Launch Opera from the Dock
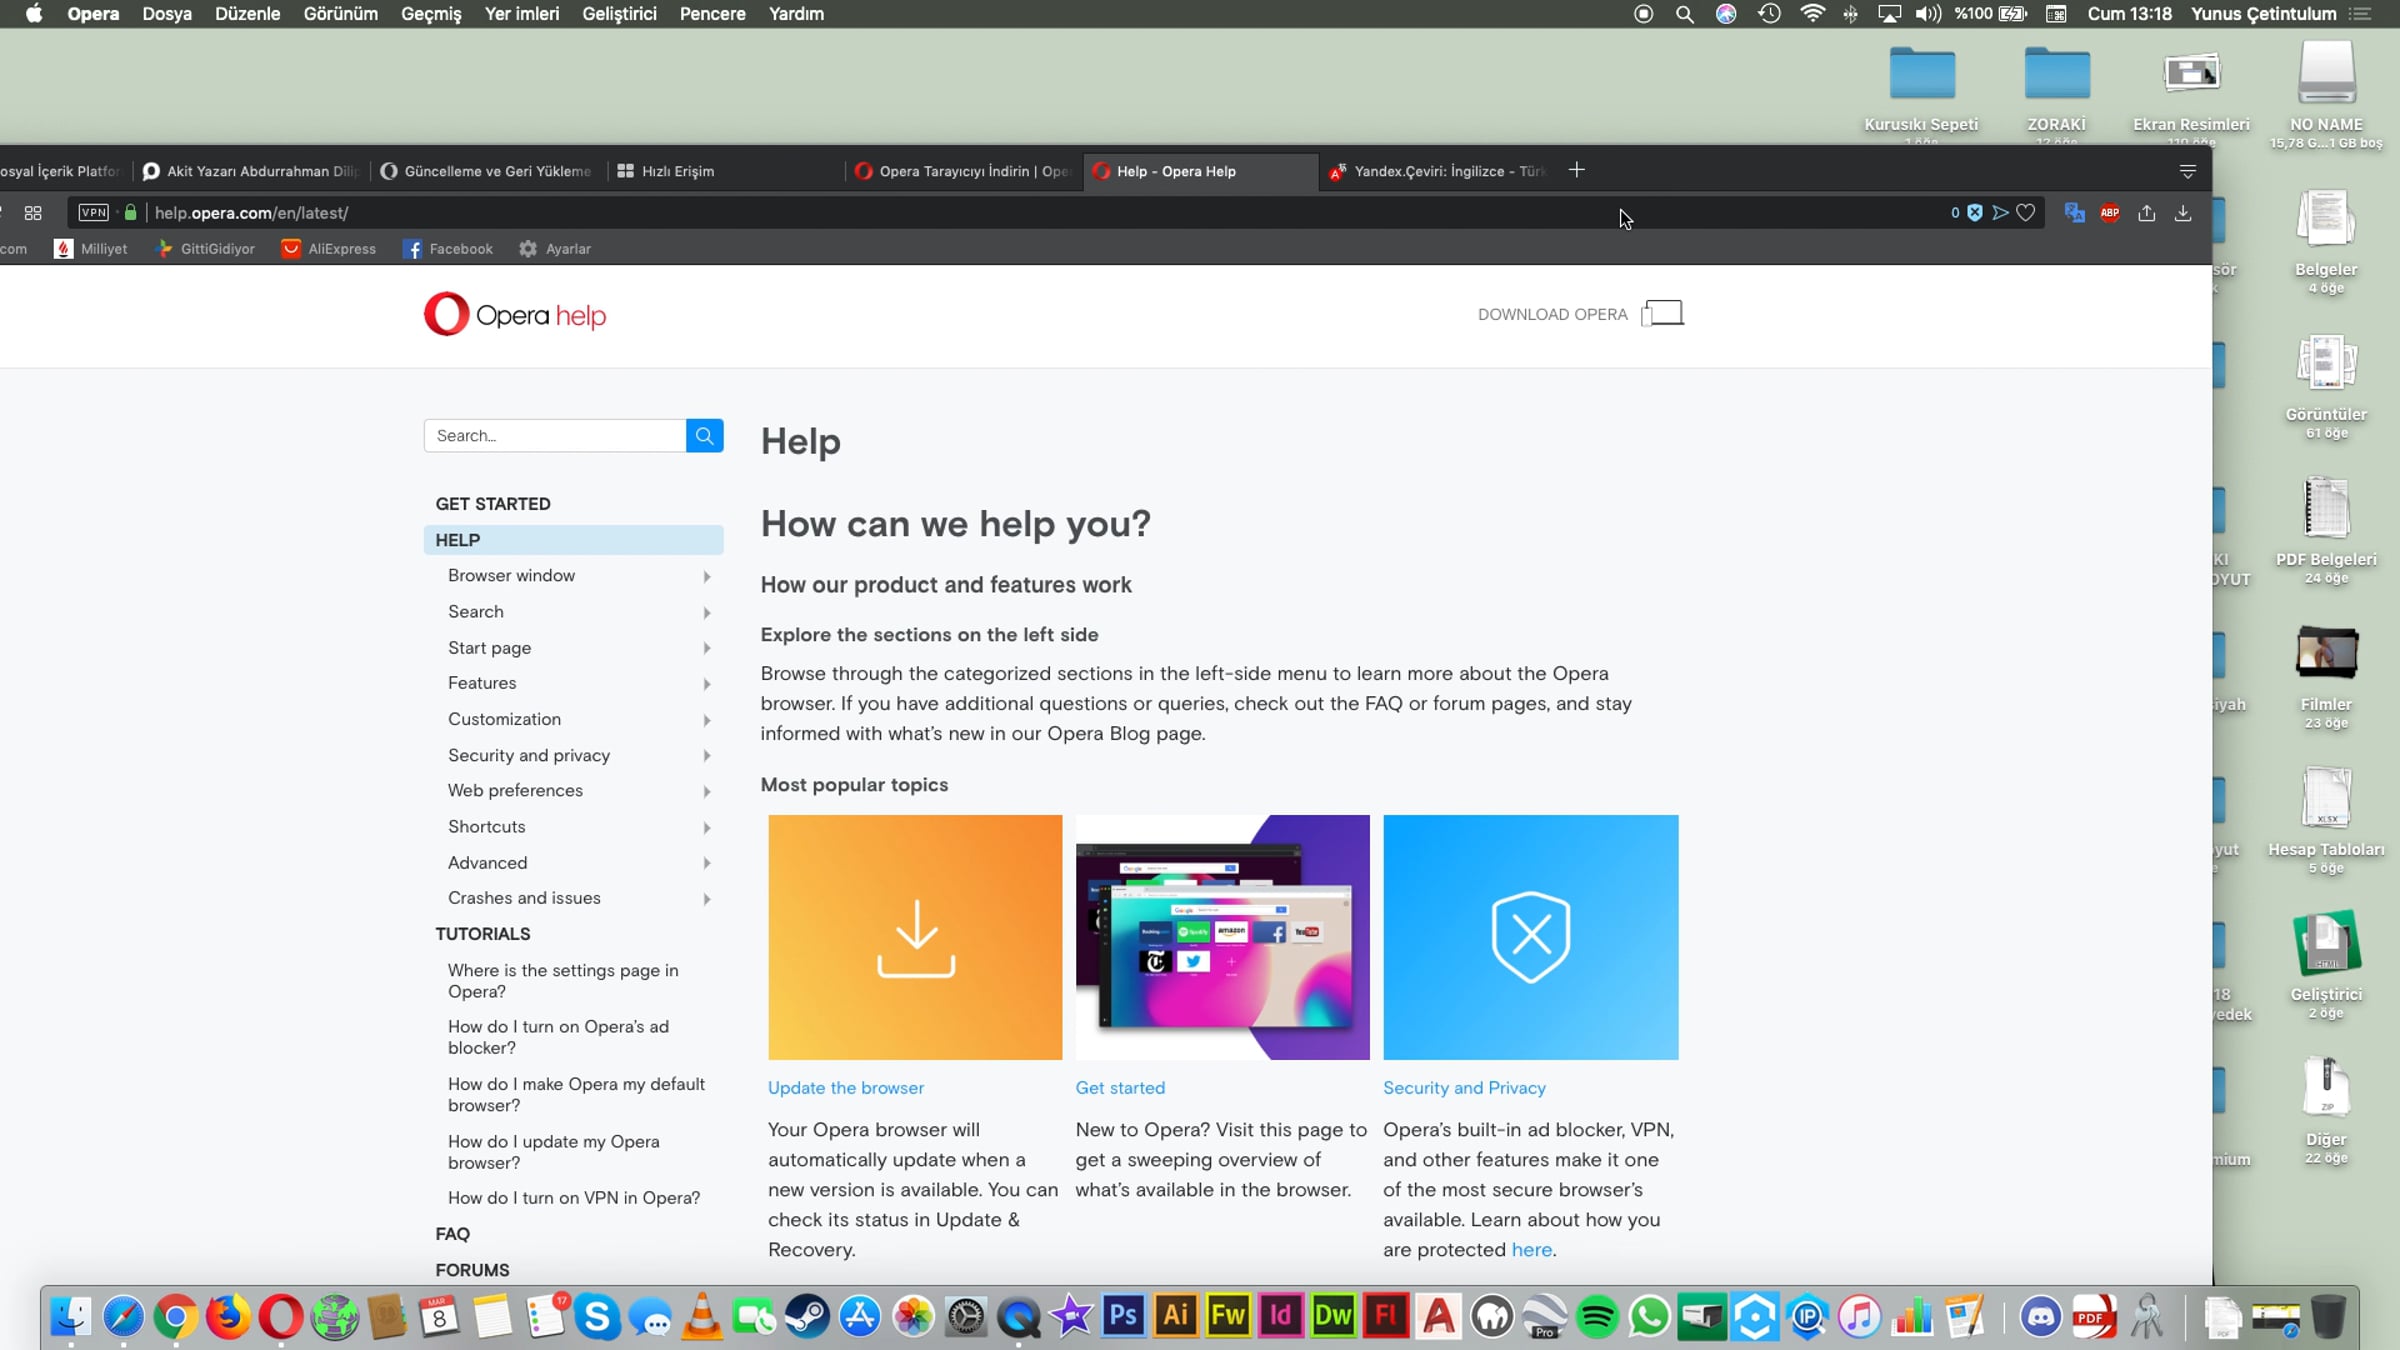Viewport: 2400px width, 1350px height. tap(281, 1316)
